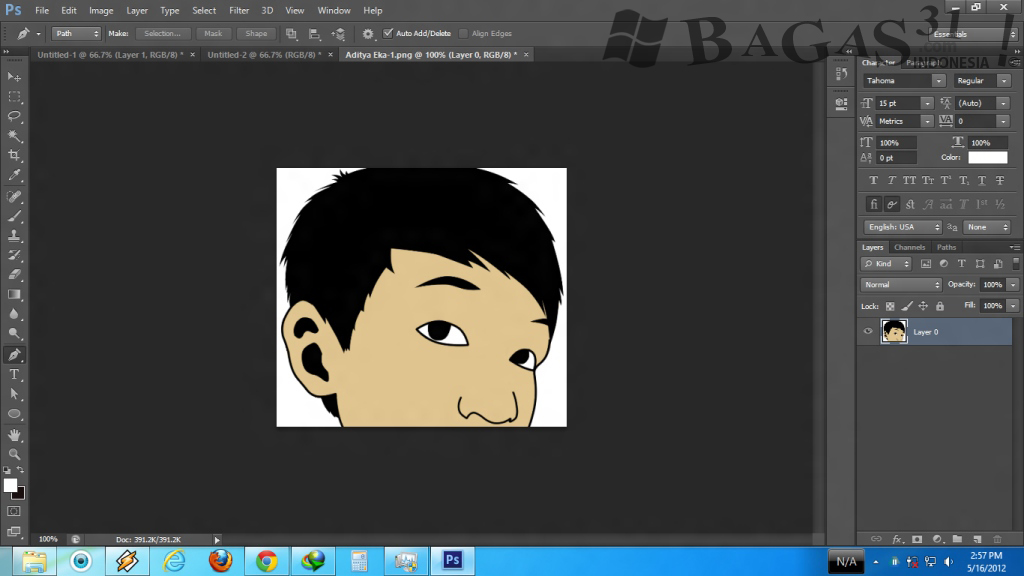The height and width of the screenshot is (576, 1024).
Task: Select the Brush tool
Action: click(x=14, y=216)
